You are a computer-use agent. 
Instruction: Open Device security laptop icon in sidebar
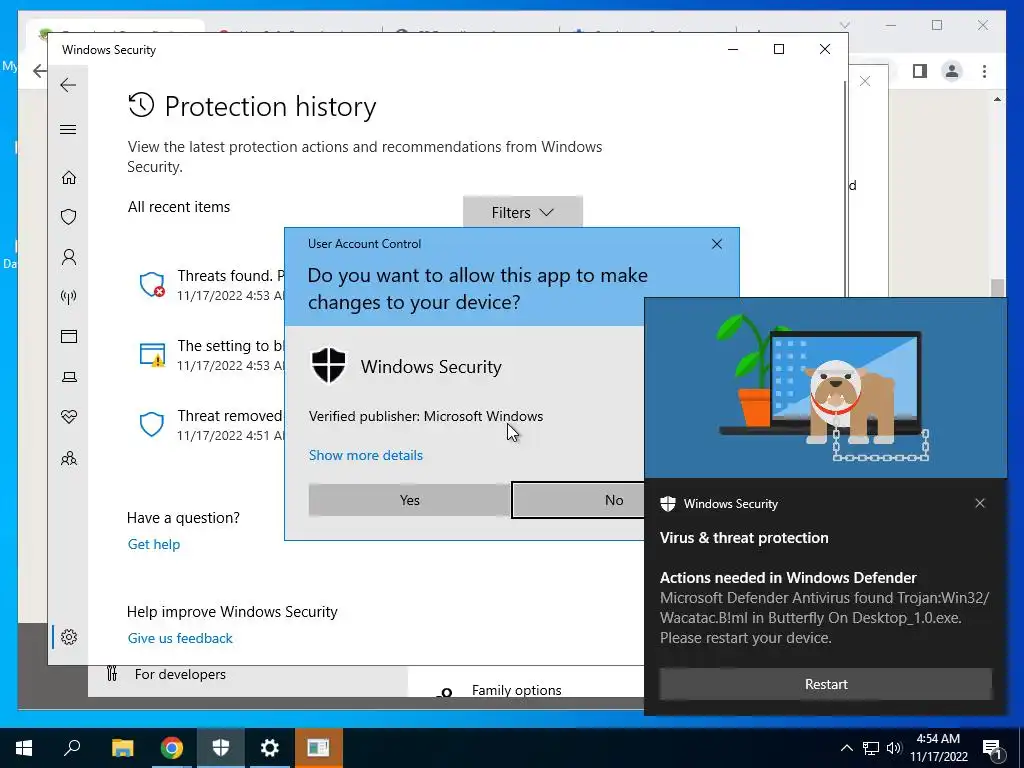click(x=69, y=377)
